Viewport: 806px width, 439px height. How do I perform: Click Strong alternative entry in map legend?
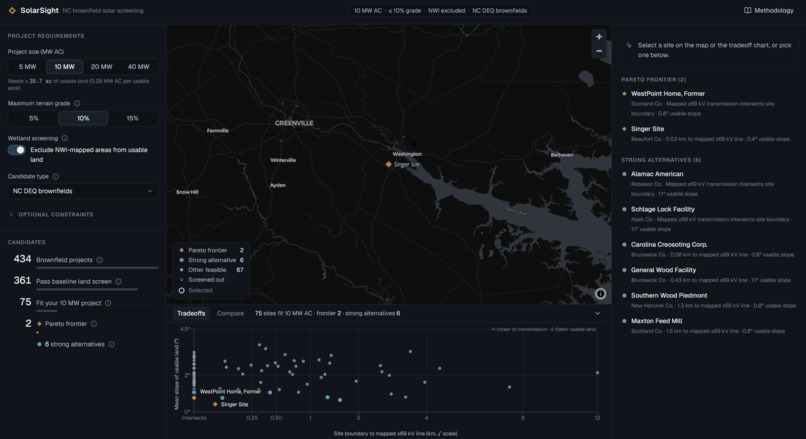coord(211,260)
